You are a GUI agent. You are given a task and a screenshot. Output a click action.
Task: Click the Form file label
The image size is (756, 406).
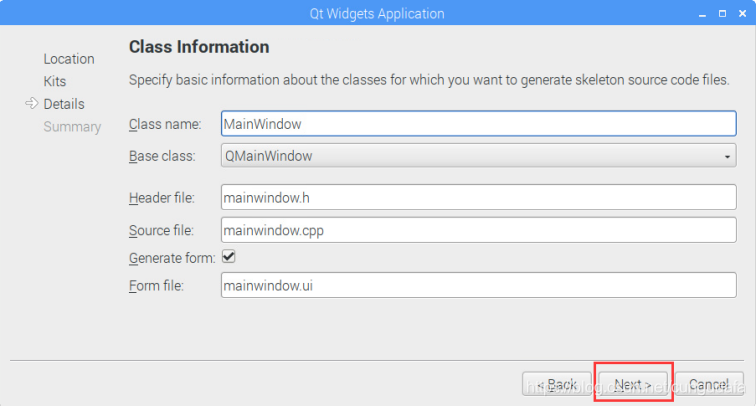(x=156, y=286)
